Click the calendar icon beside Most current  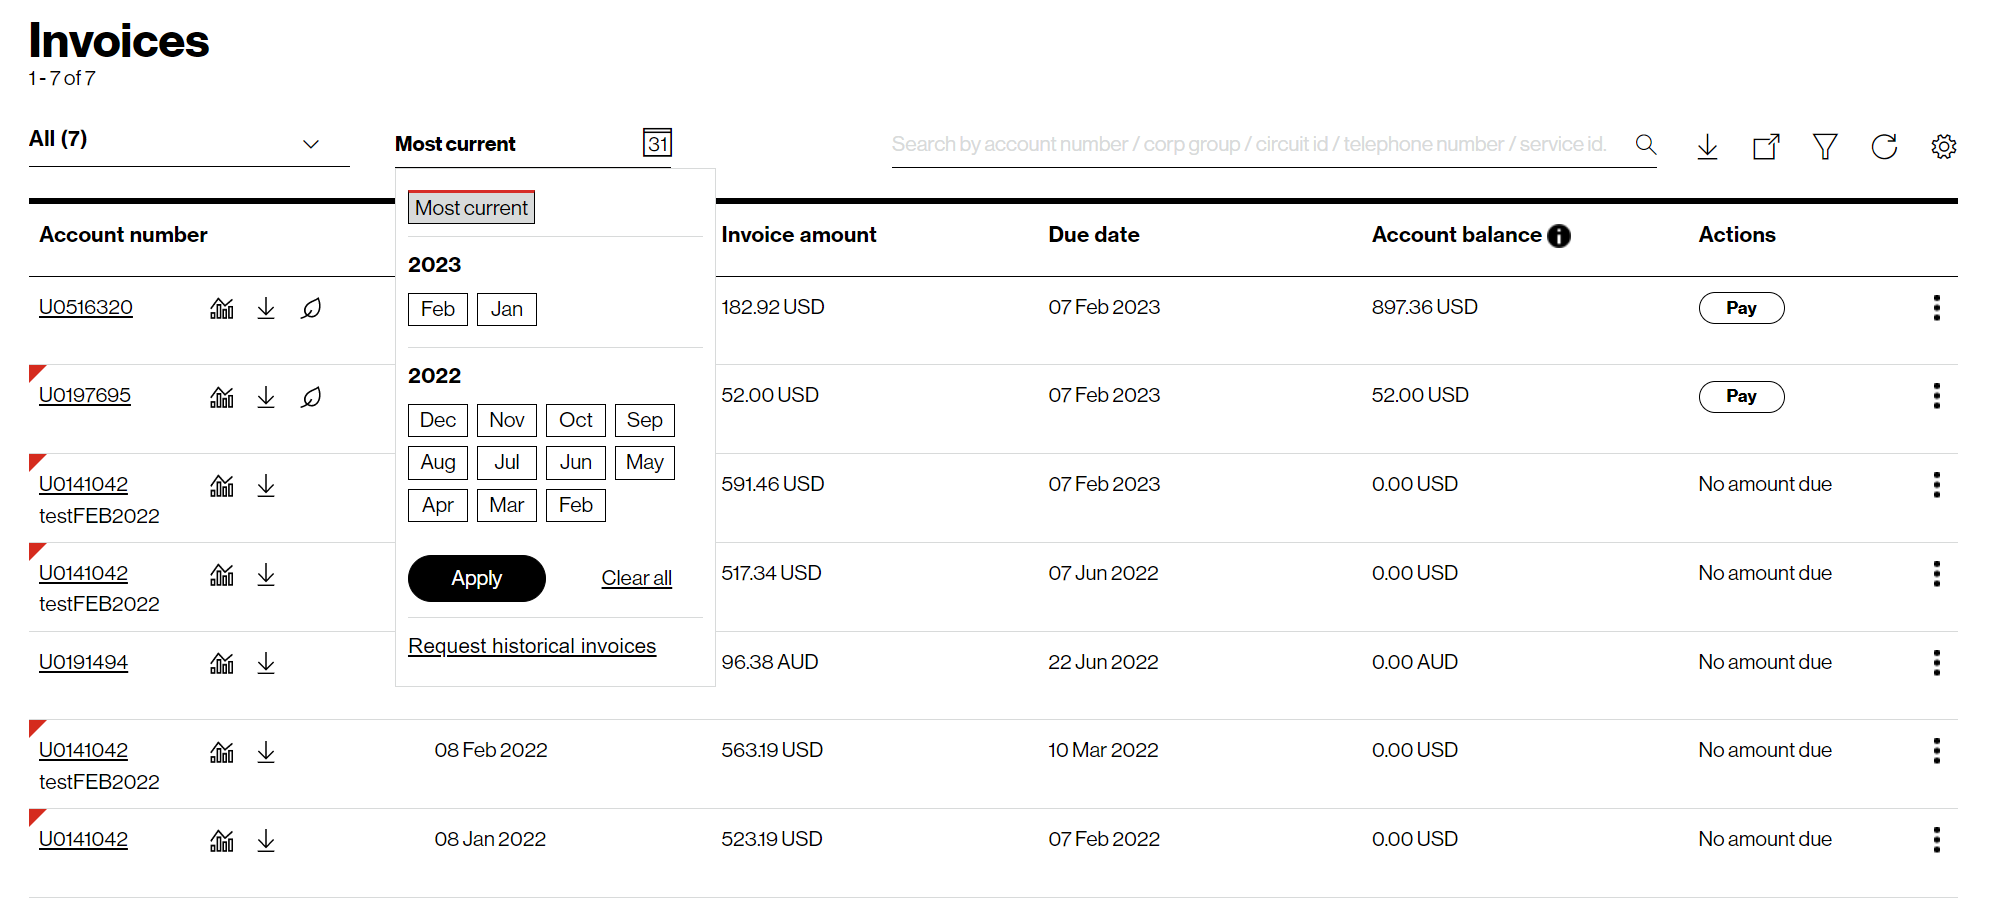point(657,143)
